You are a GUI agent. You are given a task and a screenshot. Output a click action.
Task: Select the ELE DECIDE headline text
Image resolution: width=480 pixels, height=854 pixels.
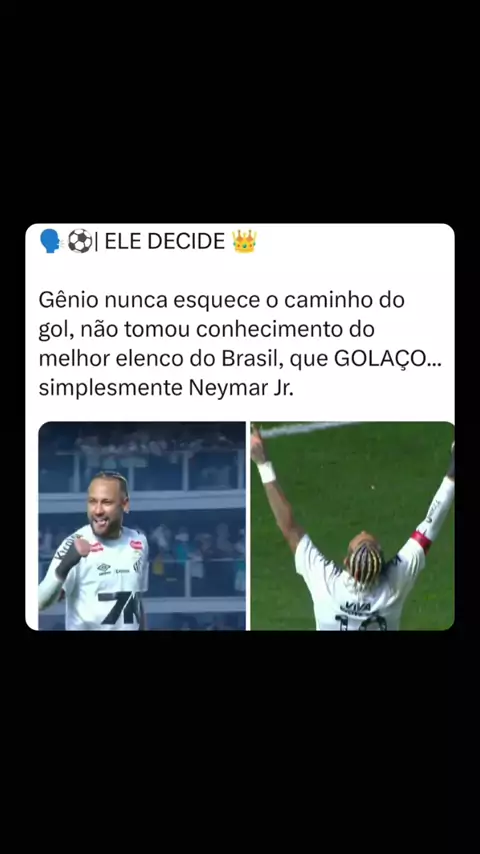click(165, 241)
